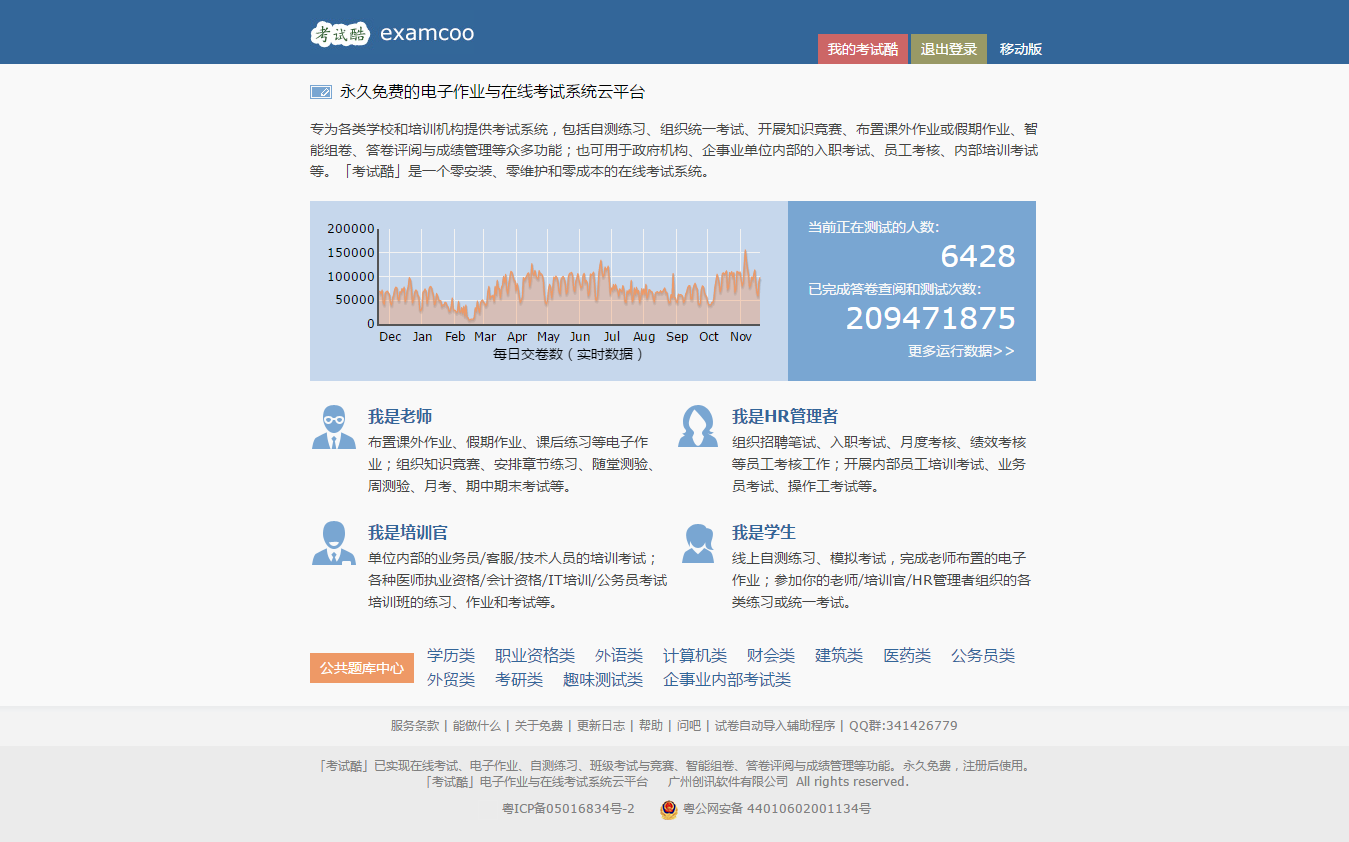Open the 外语类 category link
This screenshot has height=842, width=1349.
(x=619, y=656)
